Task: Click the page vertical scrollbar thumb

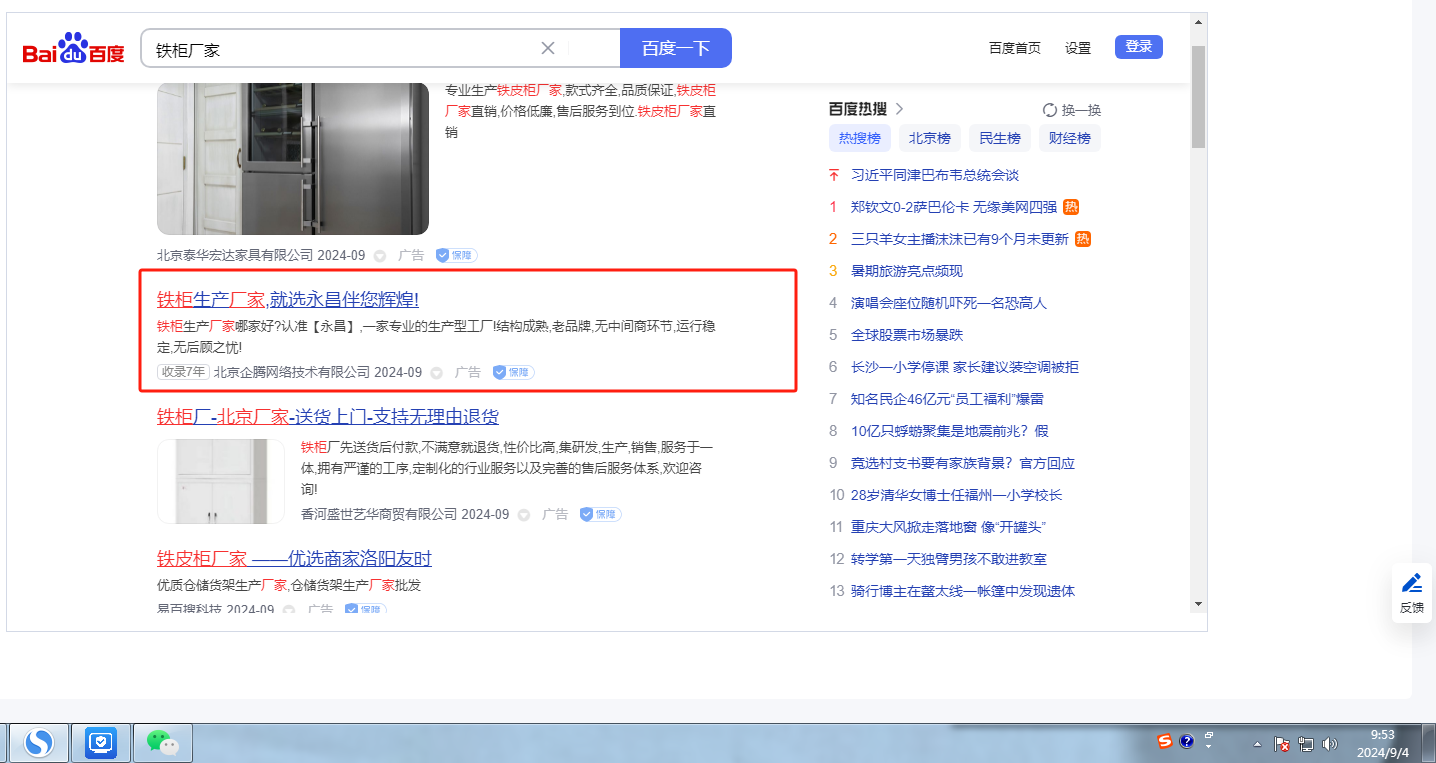Action: point(1198,96)
